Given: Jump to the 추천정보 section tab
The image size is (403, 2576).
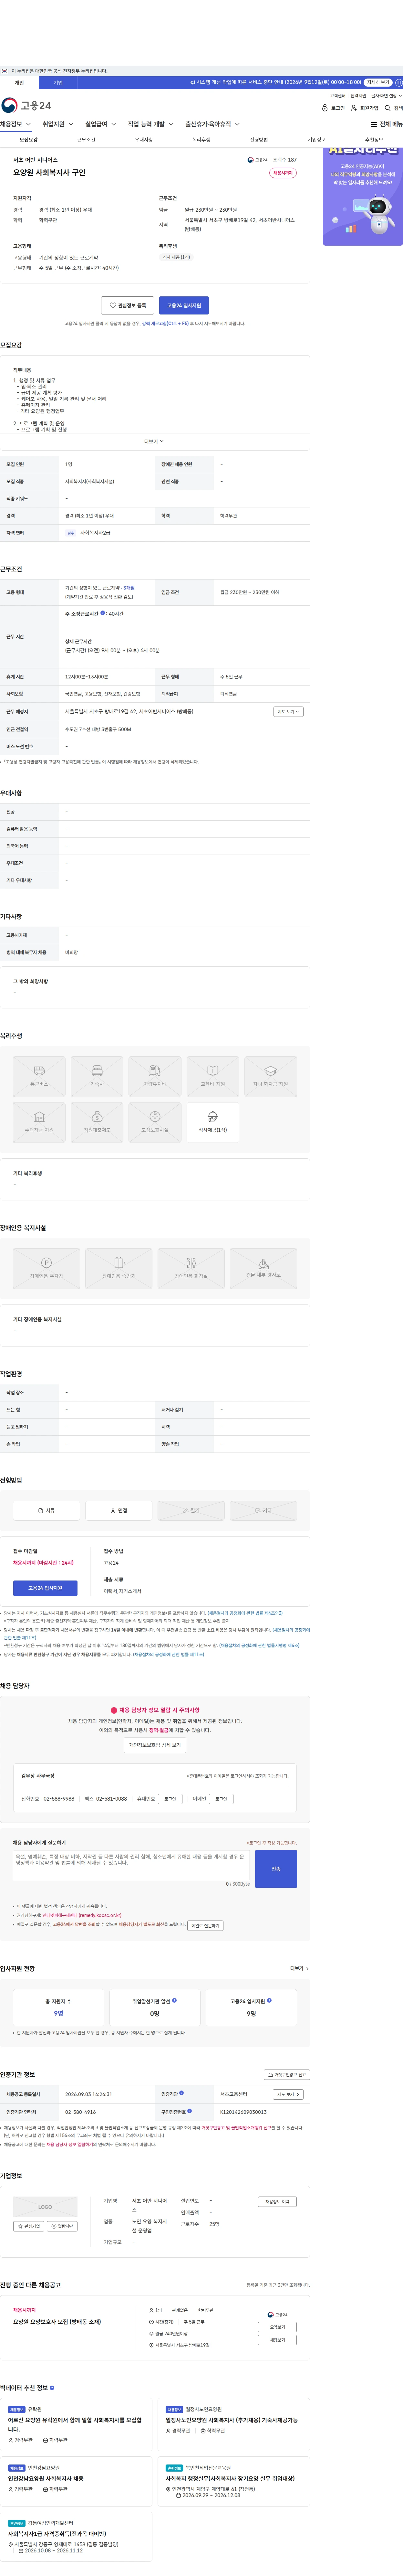Looking at the screenshot, I should (374, 140).
